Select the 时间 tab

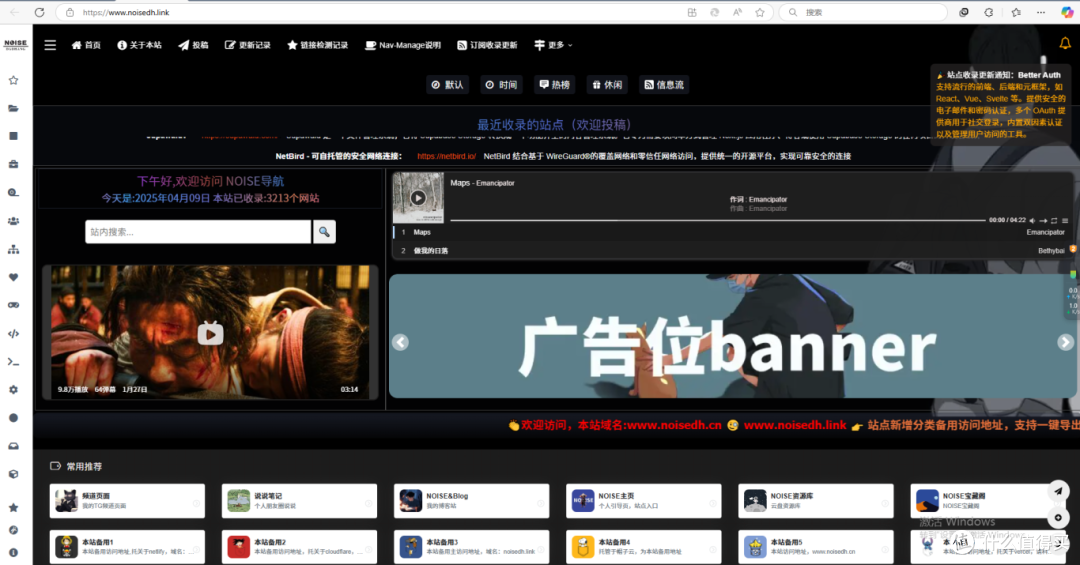point(501,85)
